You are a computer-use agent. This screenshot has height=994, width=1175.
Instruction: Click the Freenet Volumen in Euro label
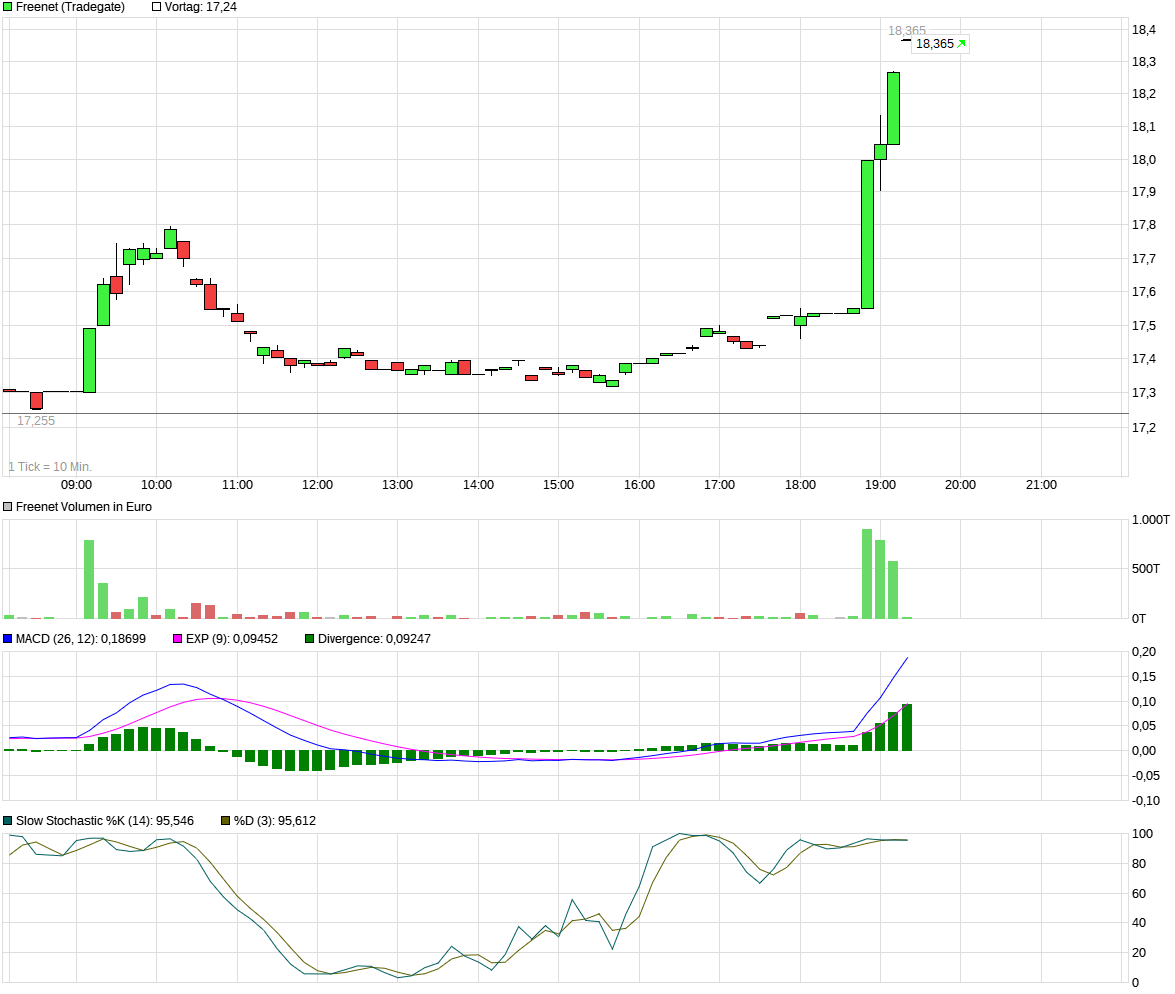(x=84, y=507)
